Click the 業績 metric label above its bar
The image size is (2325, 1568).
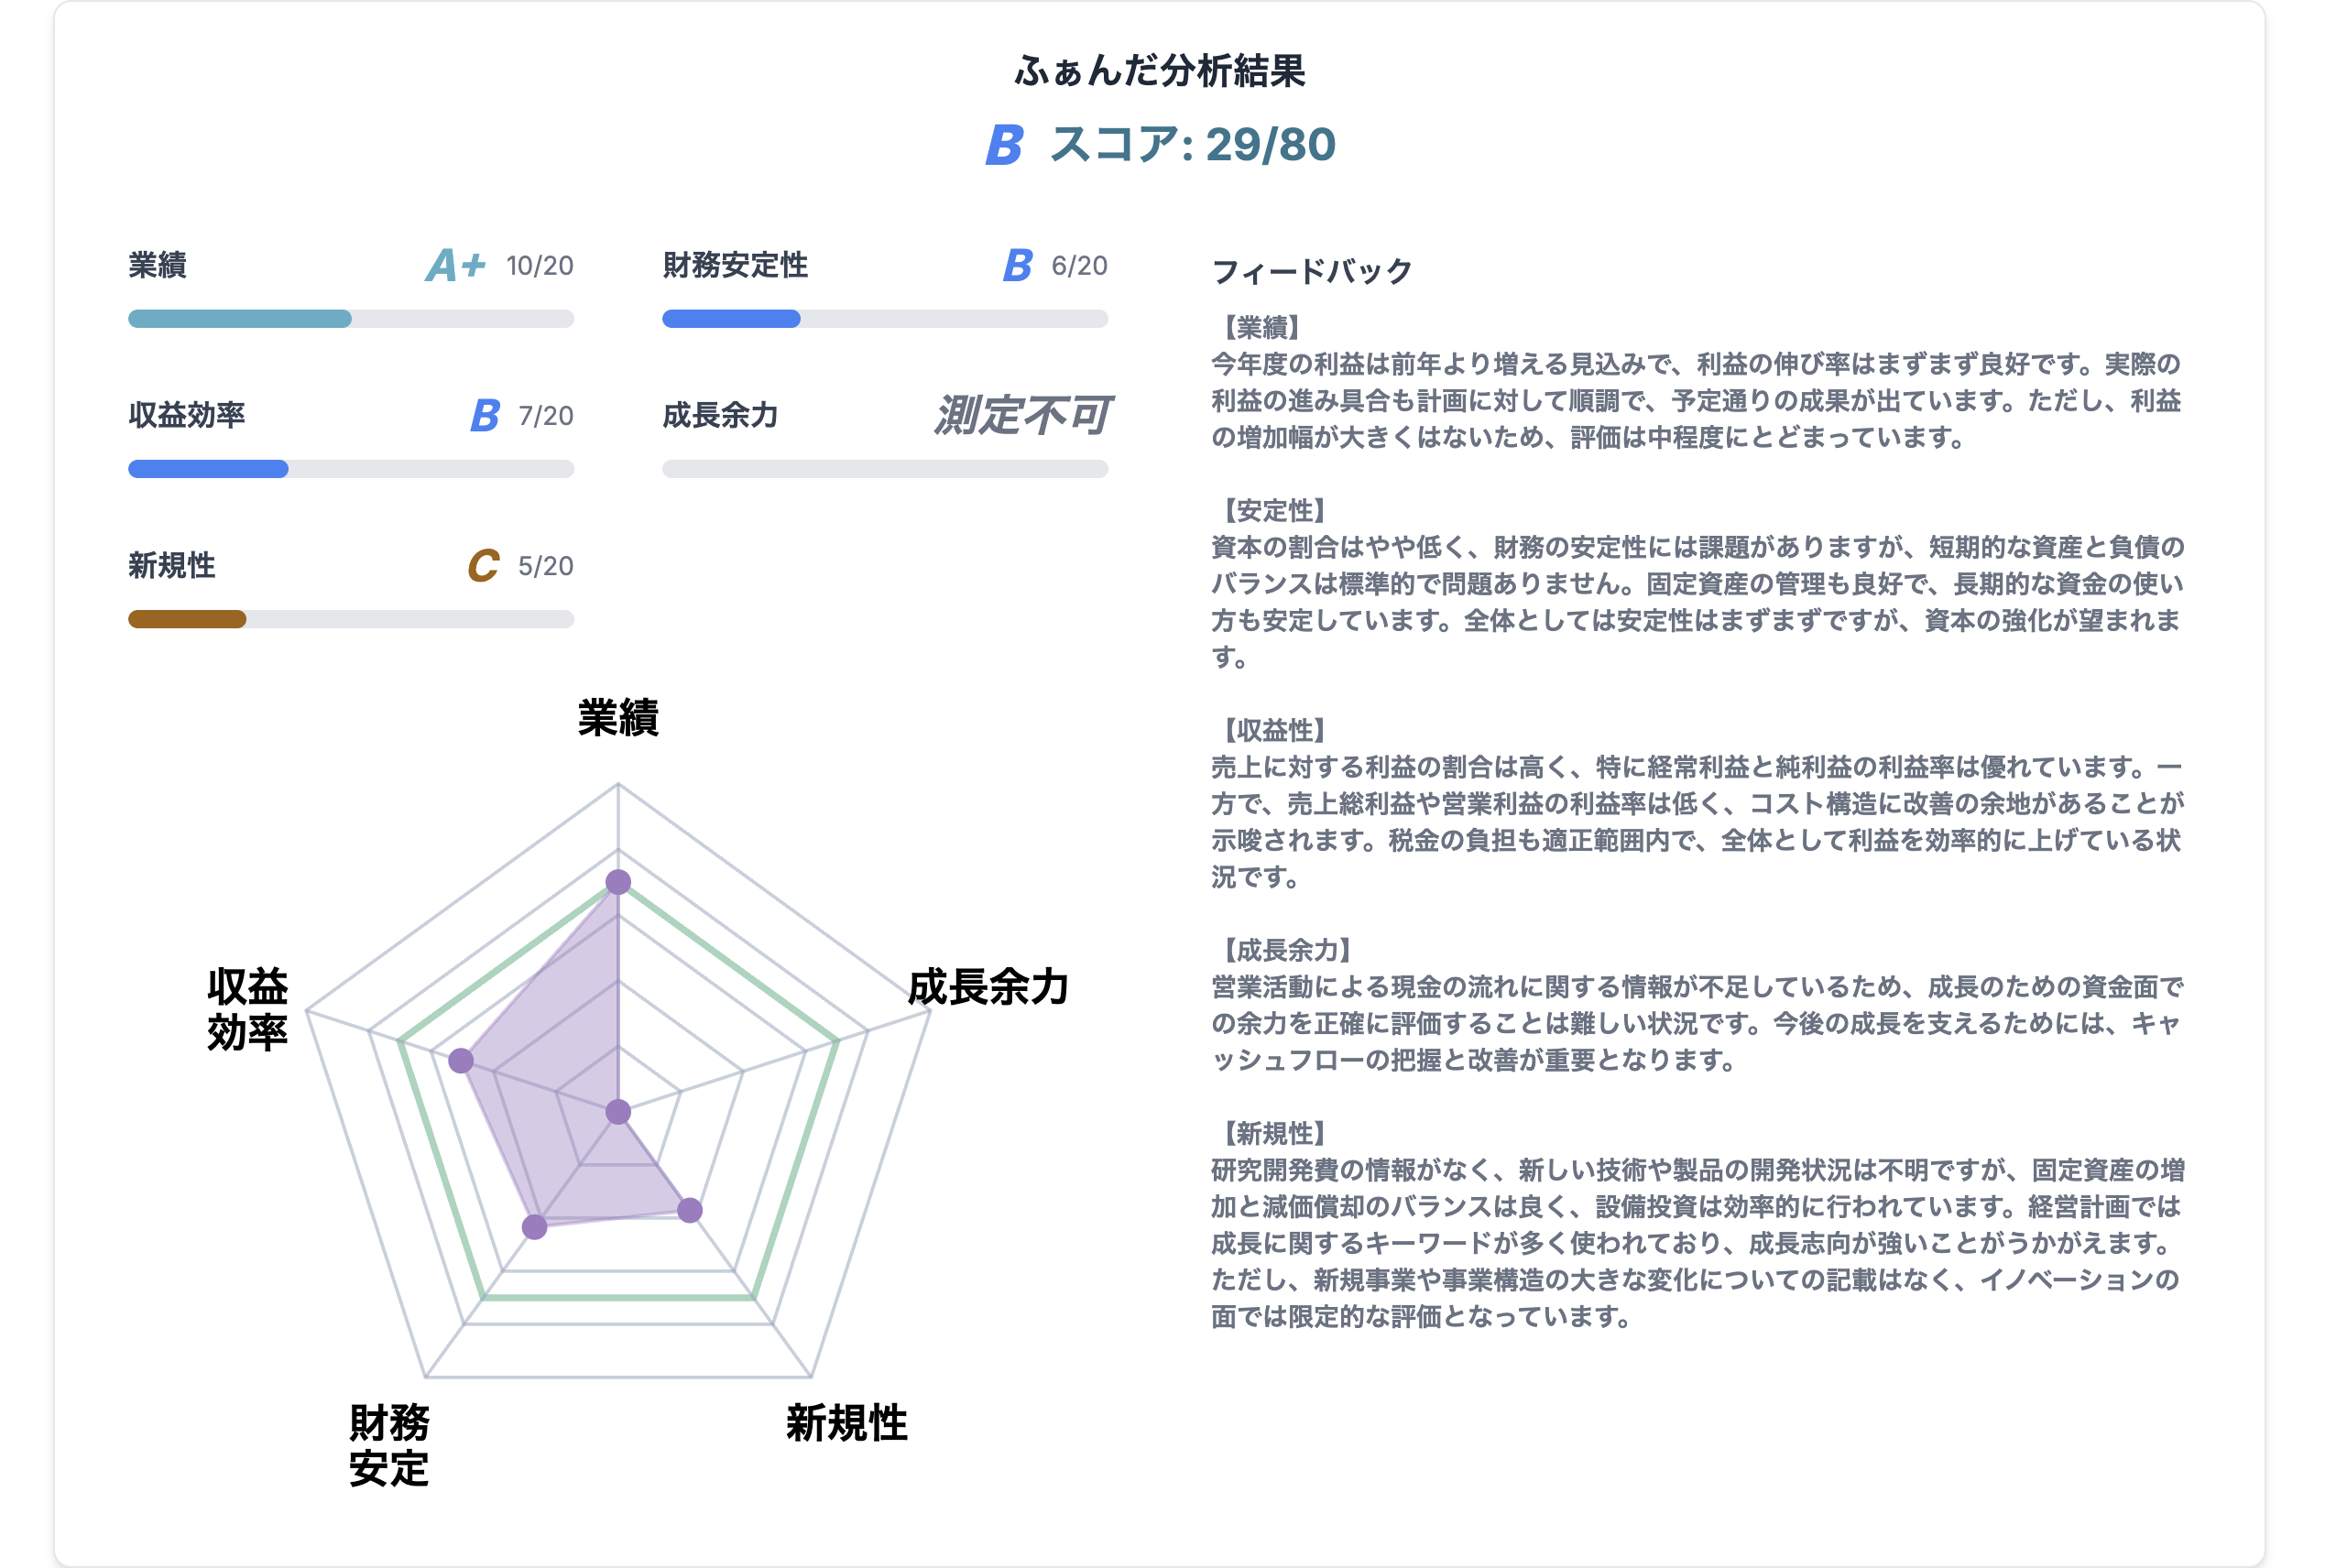(x=158, y=265)
